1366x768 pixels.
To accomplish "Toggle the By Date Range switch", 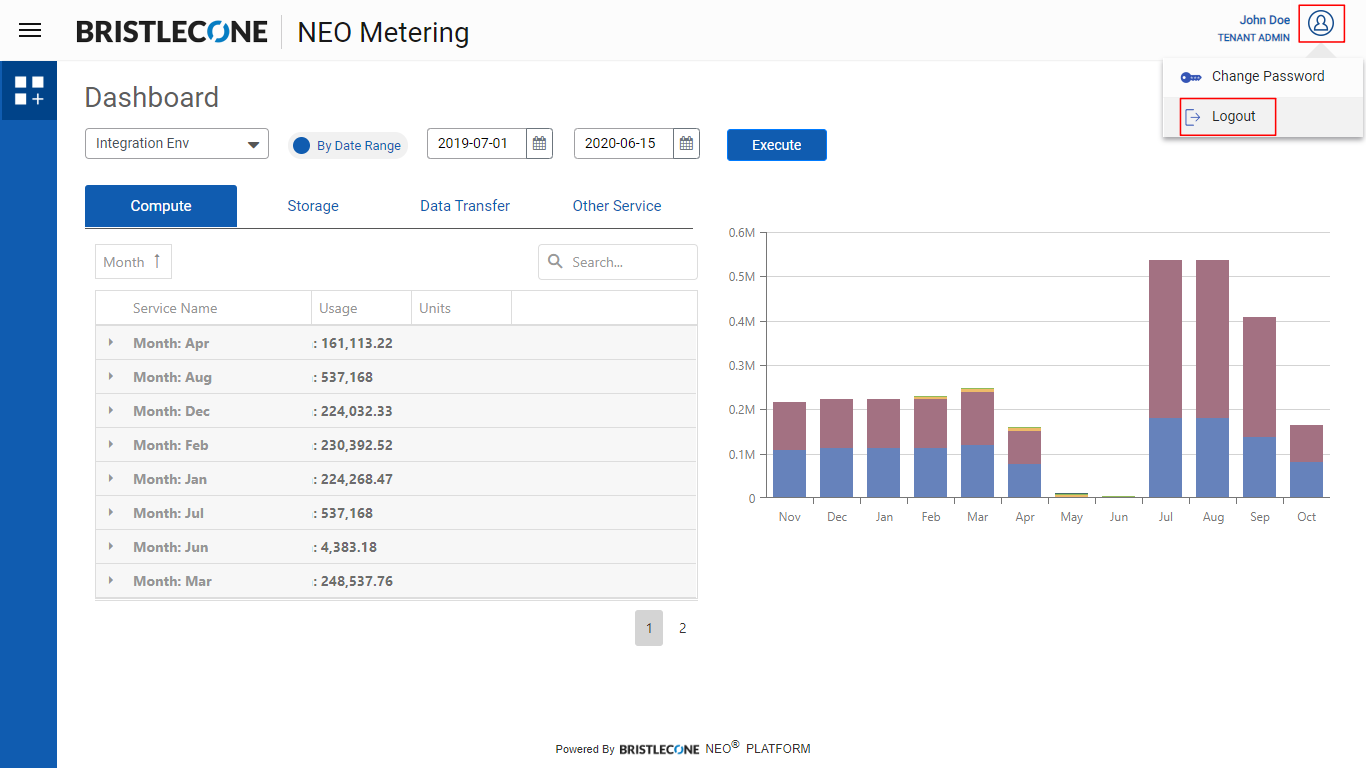I will pyautogui.click(x=302, y=146).
